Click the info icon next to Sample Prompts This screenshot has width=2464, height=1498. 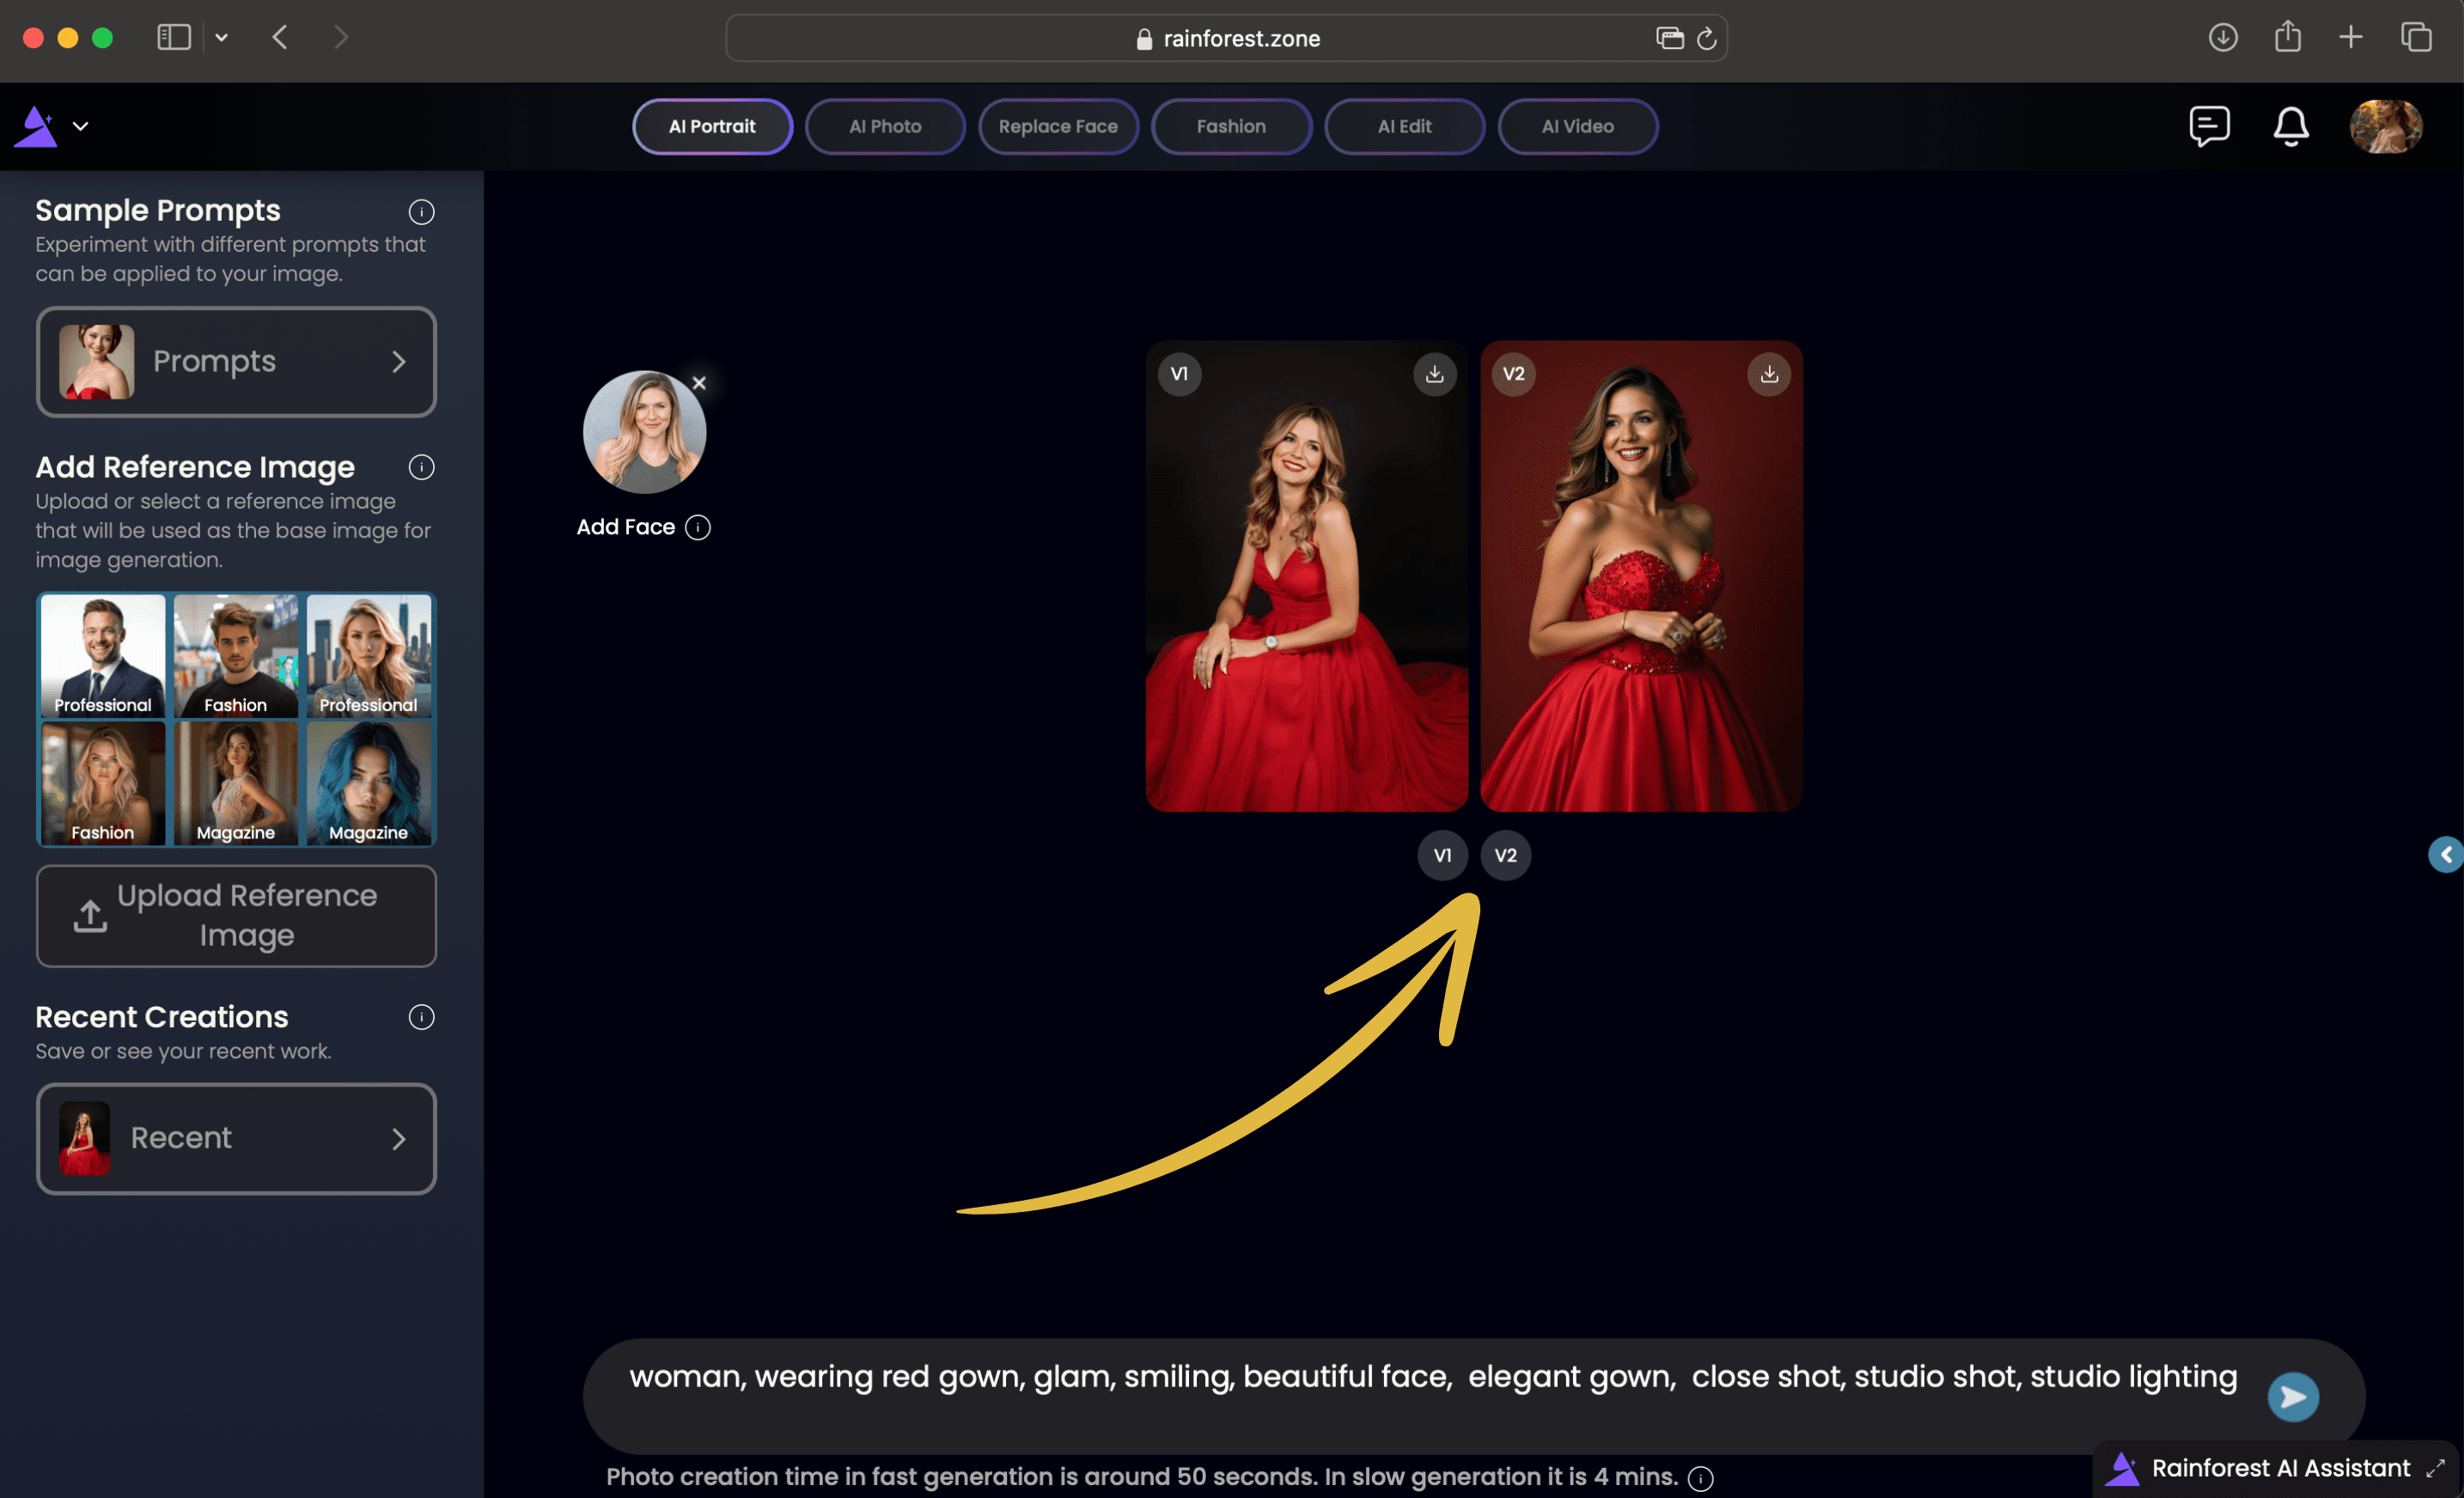click(421, 210)
